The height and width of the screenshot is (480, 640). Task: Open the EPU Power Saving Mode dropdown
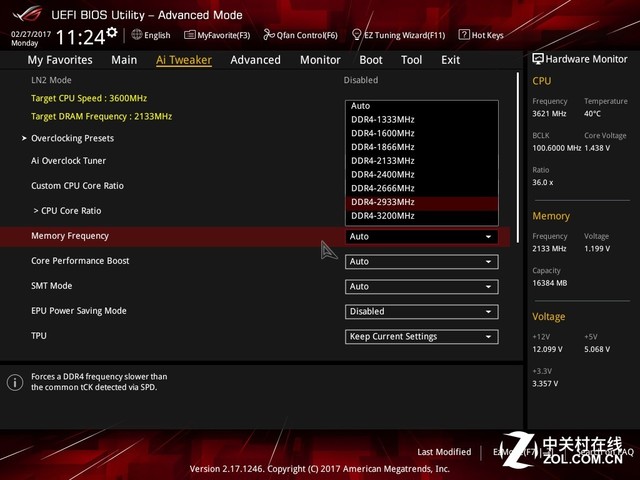coord(422,311)
